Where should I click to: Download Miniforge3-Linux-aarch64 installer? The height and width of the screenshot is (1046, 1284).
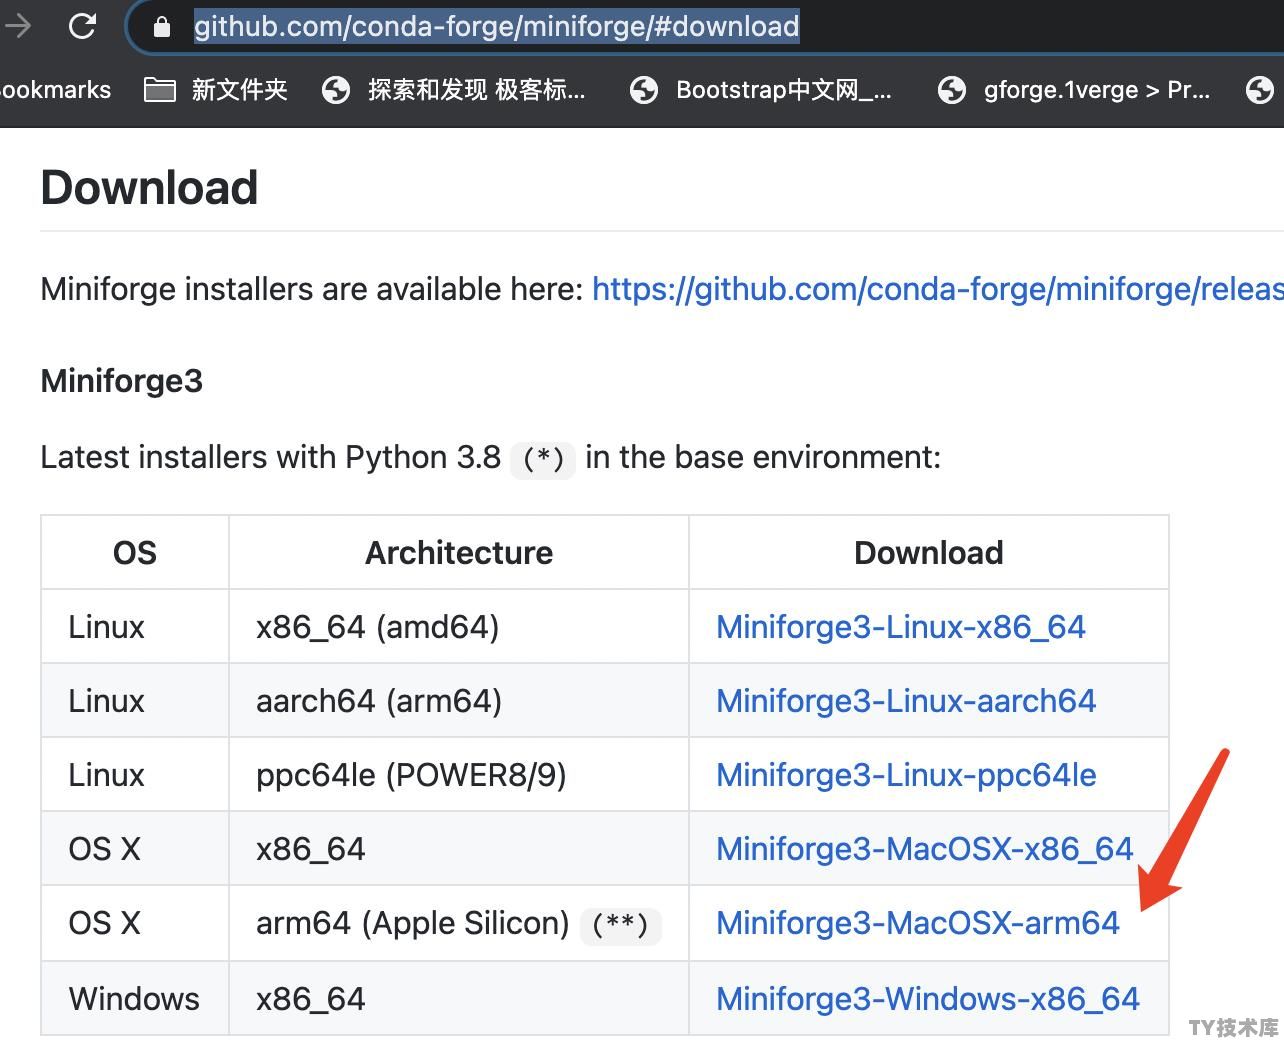pos(906,701)
